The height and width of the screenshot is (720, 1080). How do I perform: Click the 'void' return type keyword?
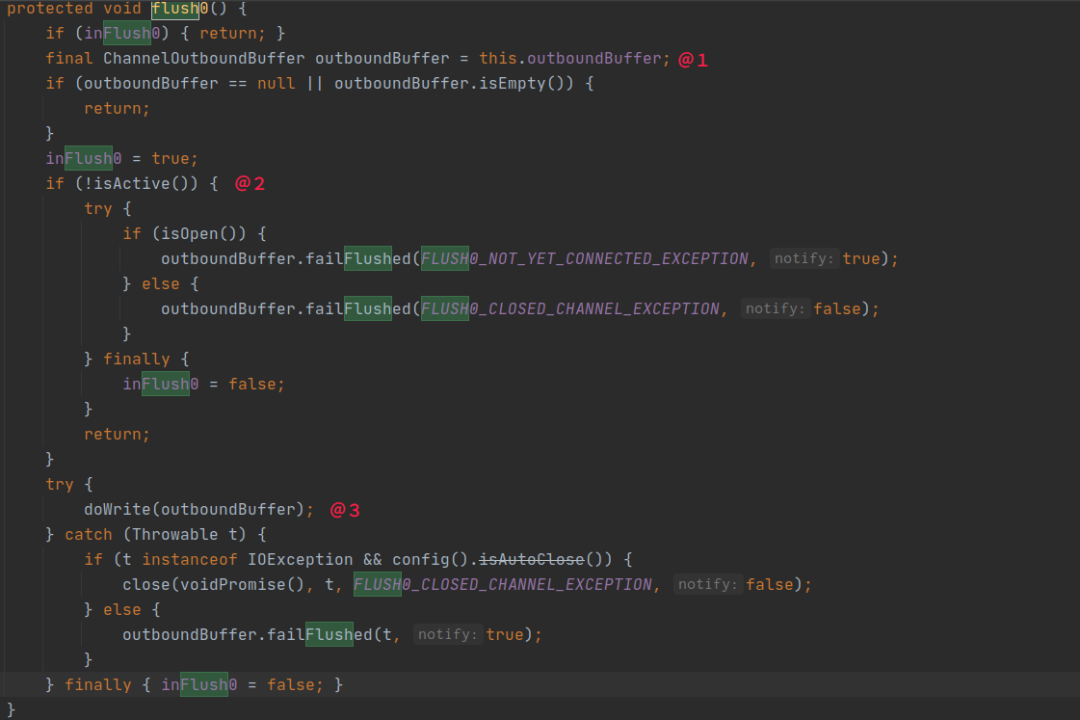[122, 8]
